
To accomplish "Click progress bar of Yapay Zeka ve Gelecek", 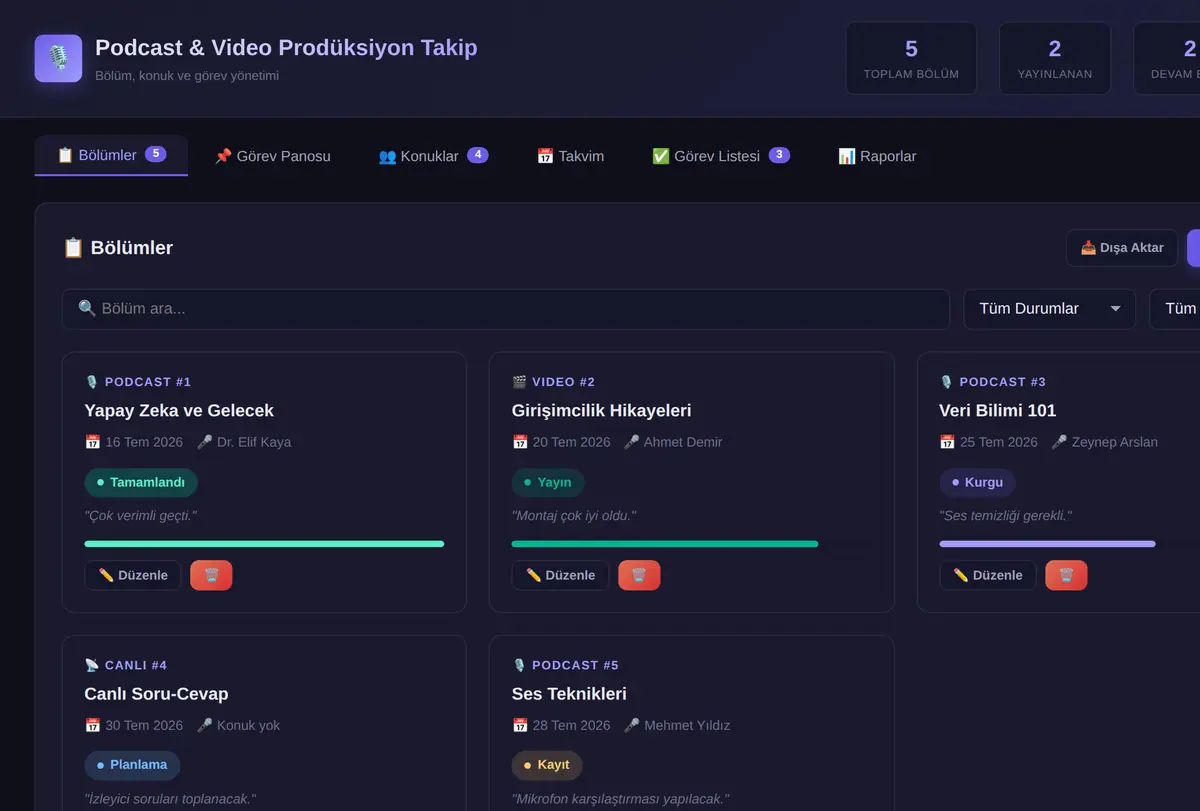I will tap(264, 544).
